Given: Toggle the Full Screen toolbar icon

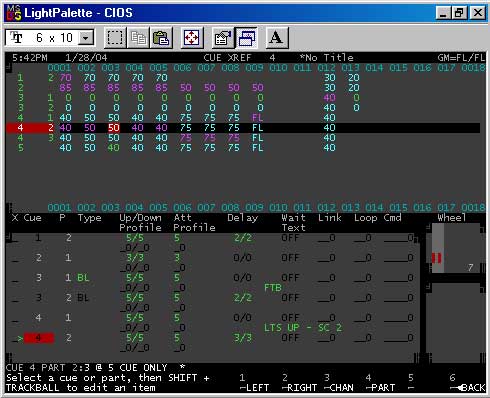Looking at the screenshot, I should (x=192, y=38).
